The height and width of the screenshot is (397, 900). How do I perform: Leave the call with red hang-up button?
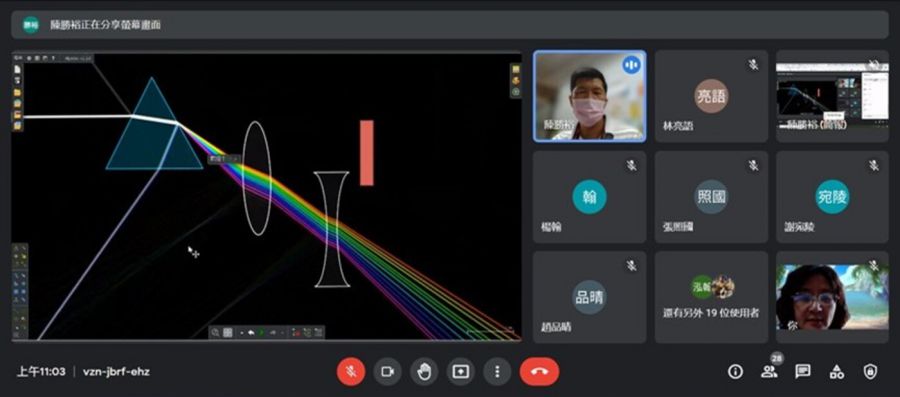[x=540, y=372]
